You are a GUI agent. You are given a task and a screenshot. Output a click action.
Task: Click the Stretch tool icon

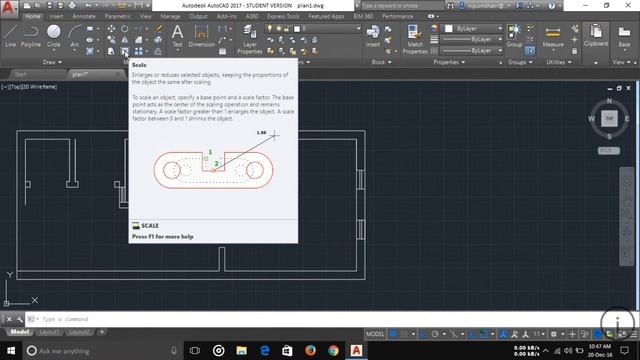coord(111,51)
